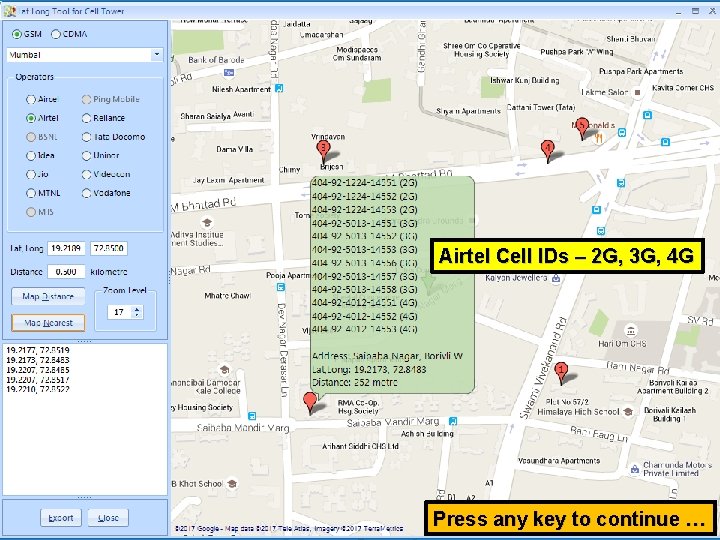Choose the Reliance operator
Image resolution: width=720 pixels, height=540 pixels.
pyautogui.click(x=86, y=118)
